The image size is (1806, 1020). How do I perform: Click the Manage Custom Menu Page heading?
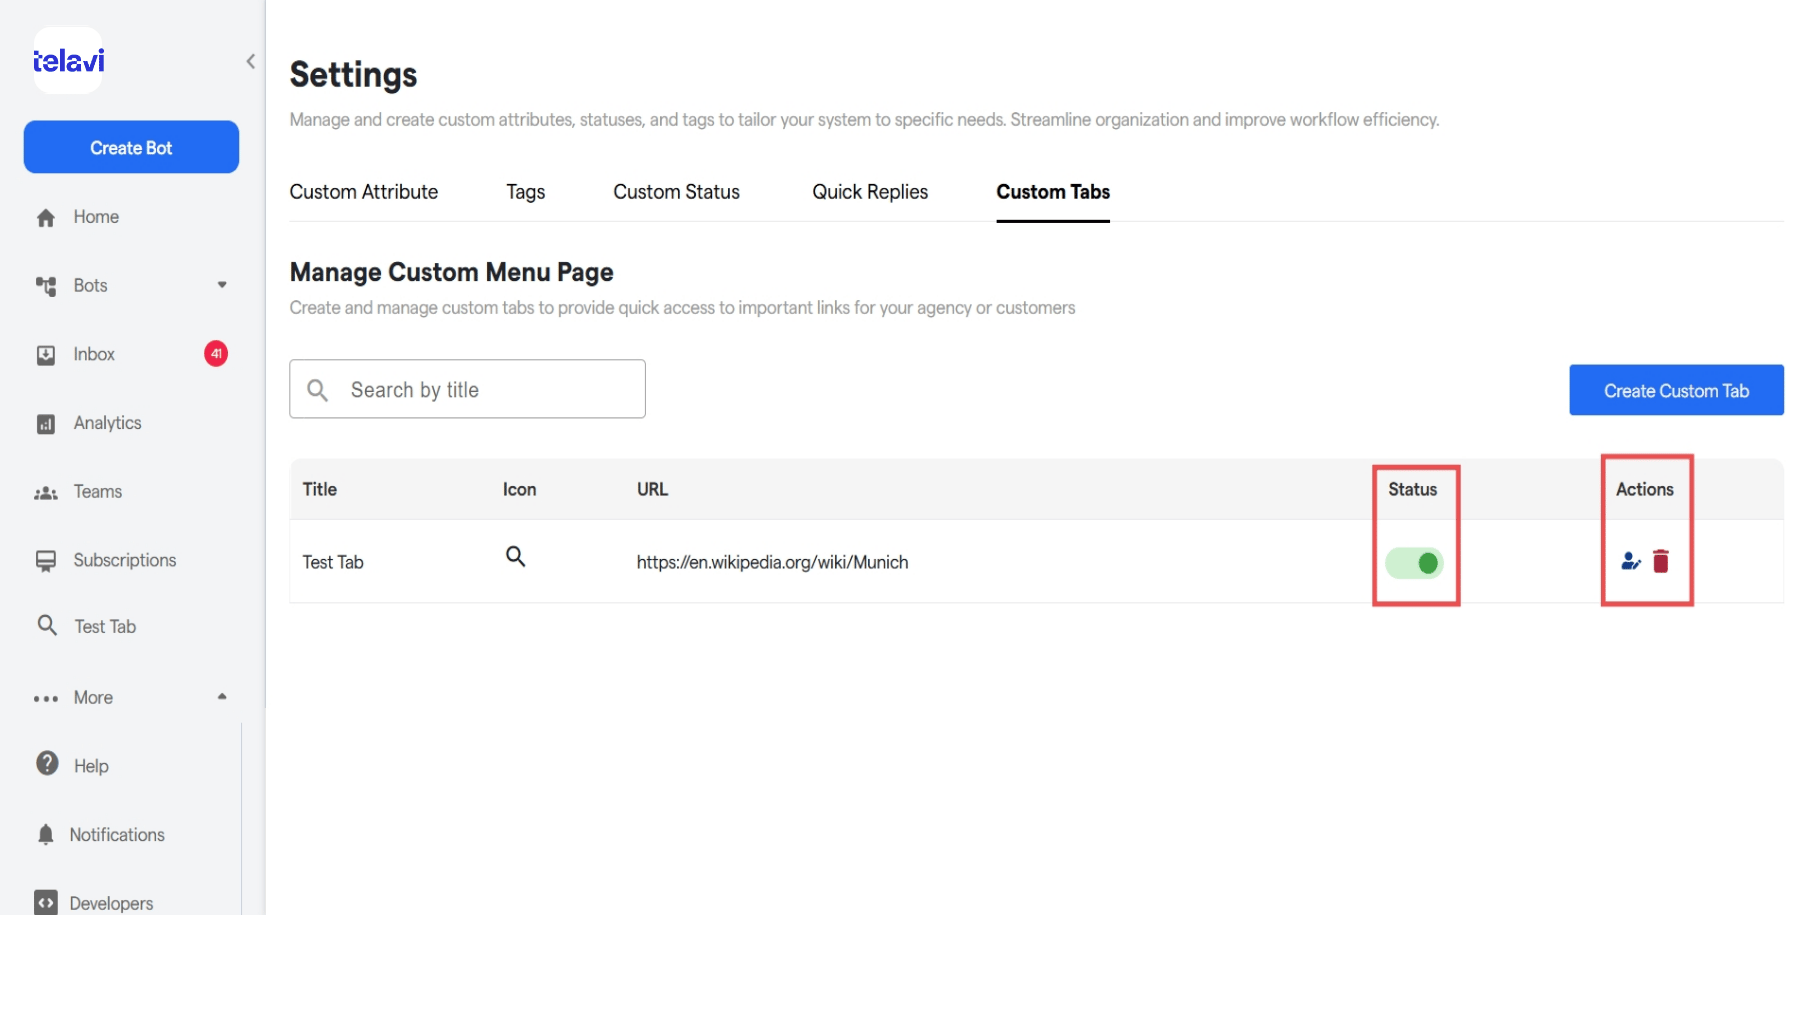(x=451, y=272)
